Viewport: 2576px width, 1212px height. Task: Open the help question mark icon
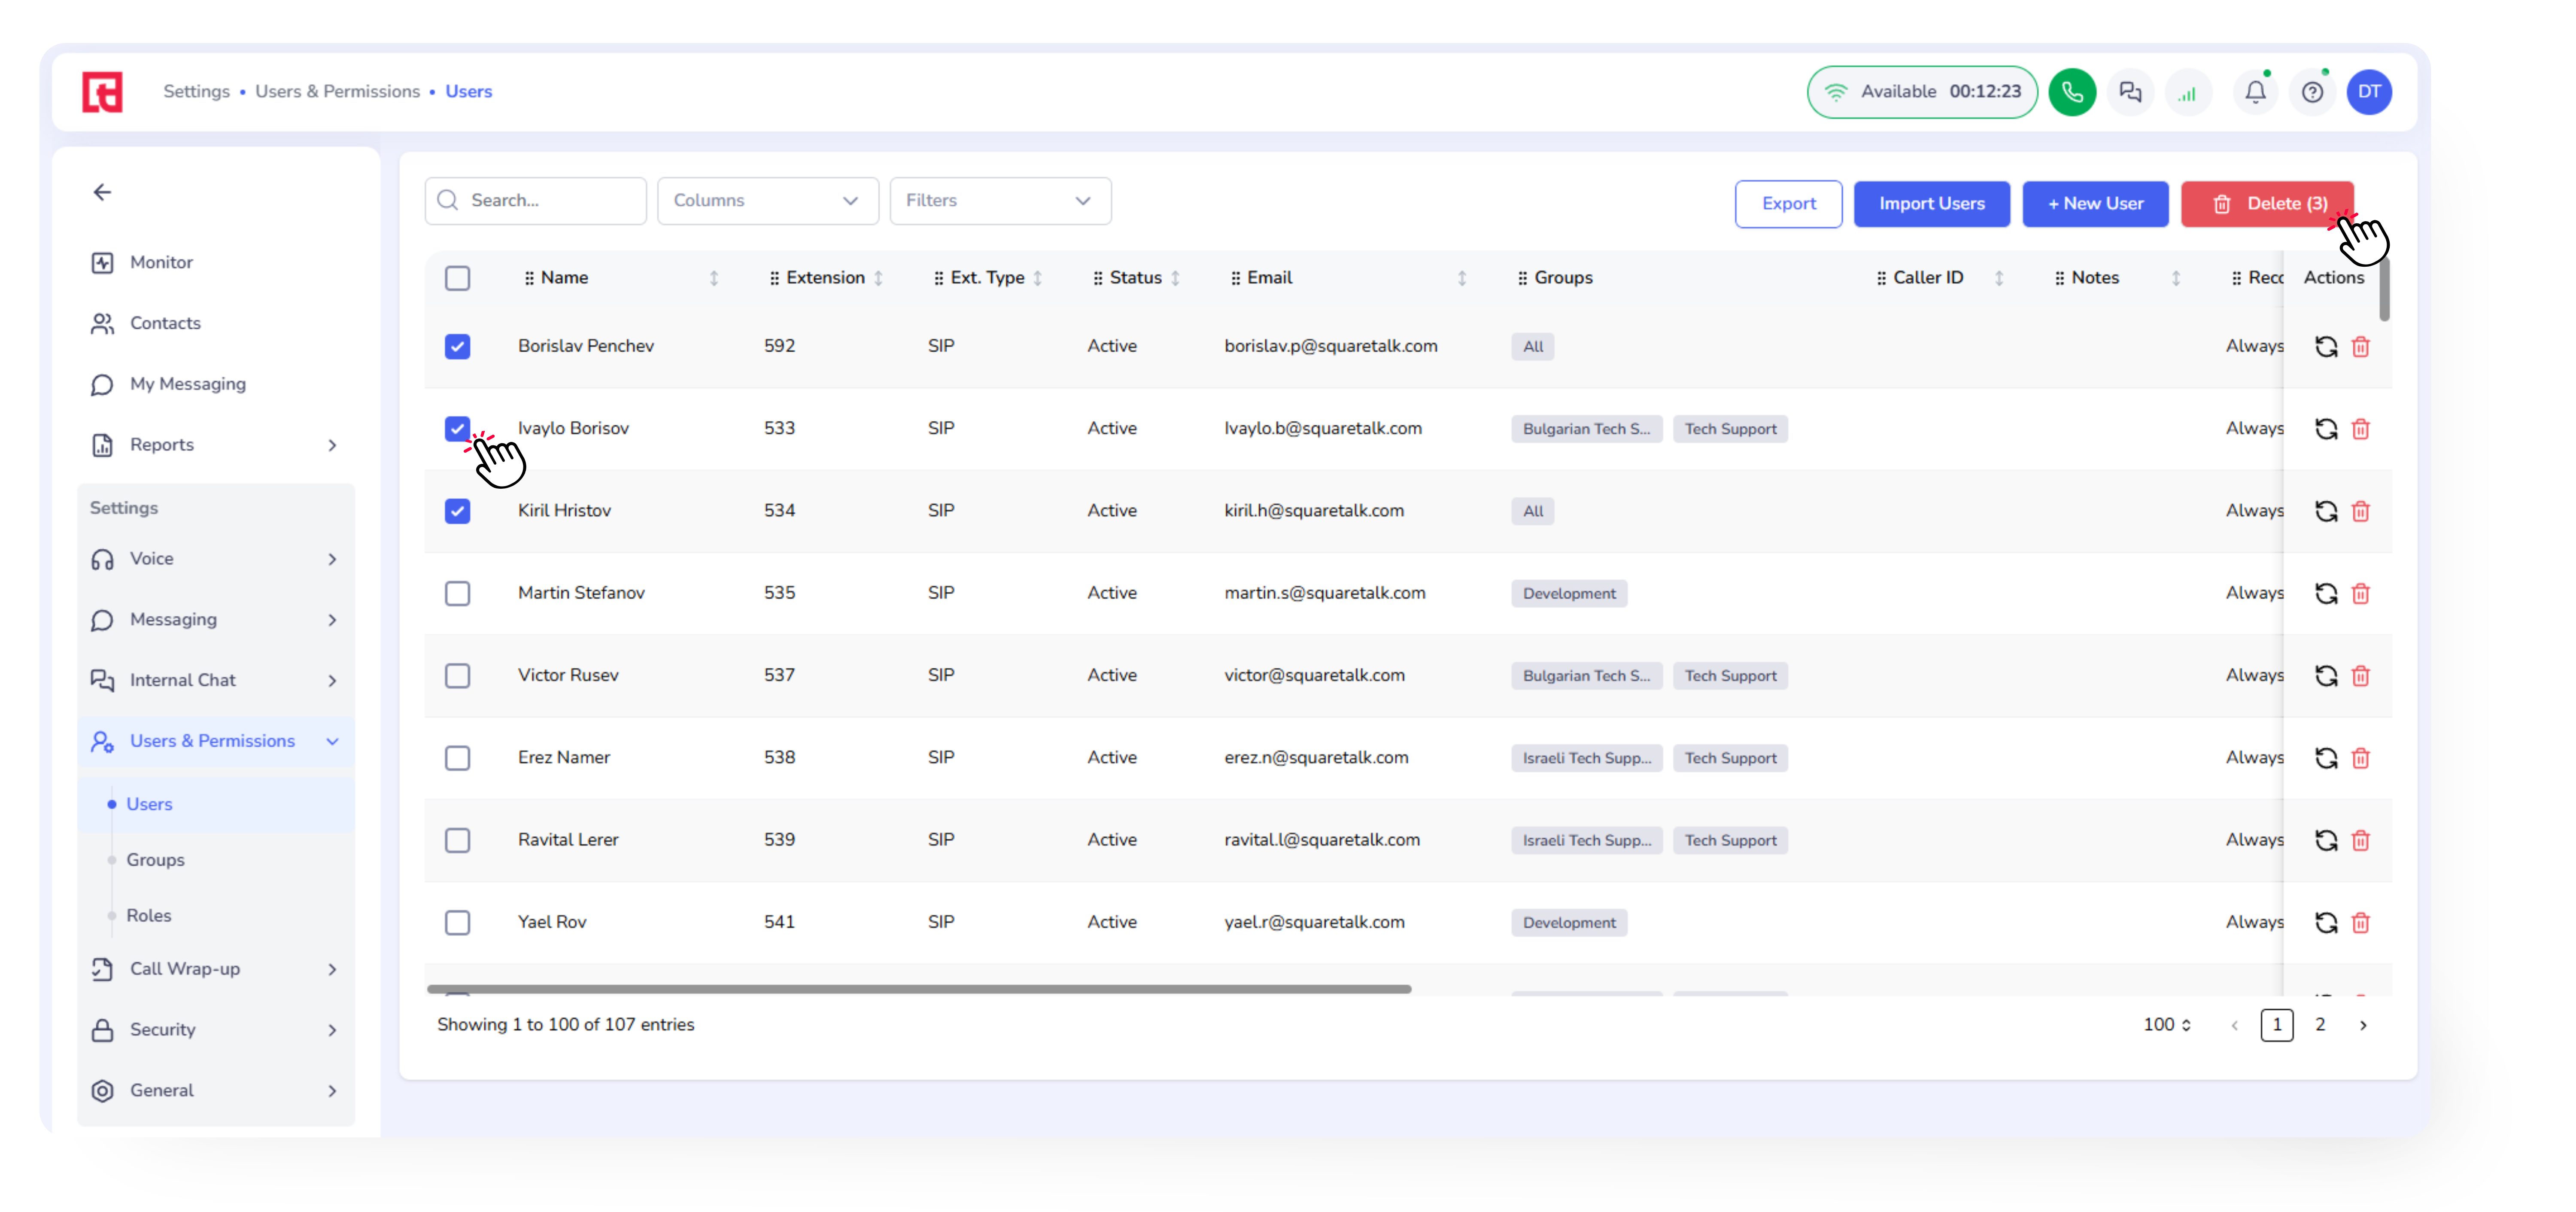(x=2312, y=92)
